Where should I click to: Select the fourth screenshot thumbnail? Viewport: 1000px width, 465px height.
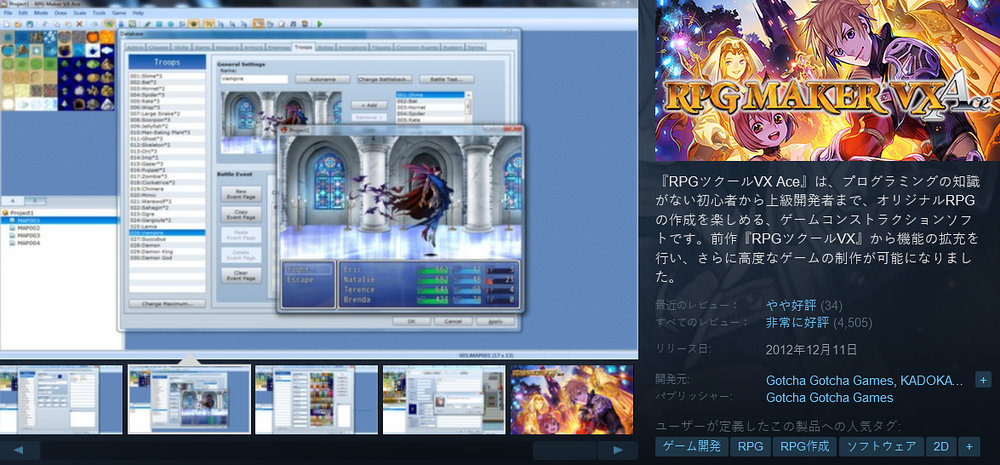pyautogui.click(x=444, y=399)
